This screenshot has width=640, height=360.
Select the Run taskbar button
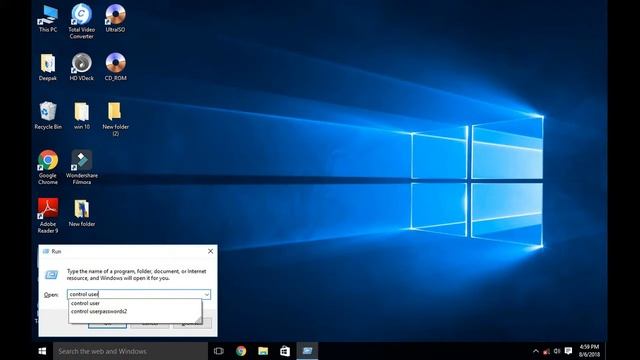[x=307, y=351]
